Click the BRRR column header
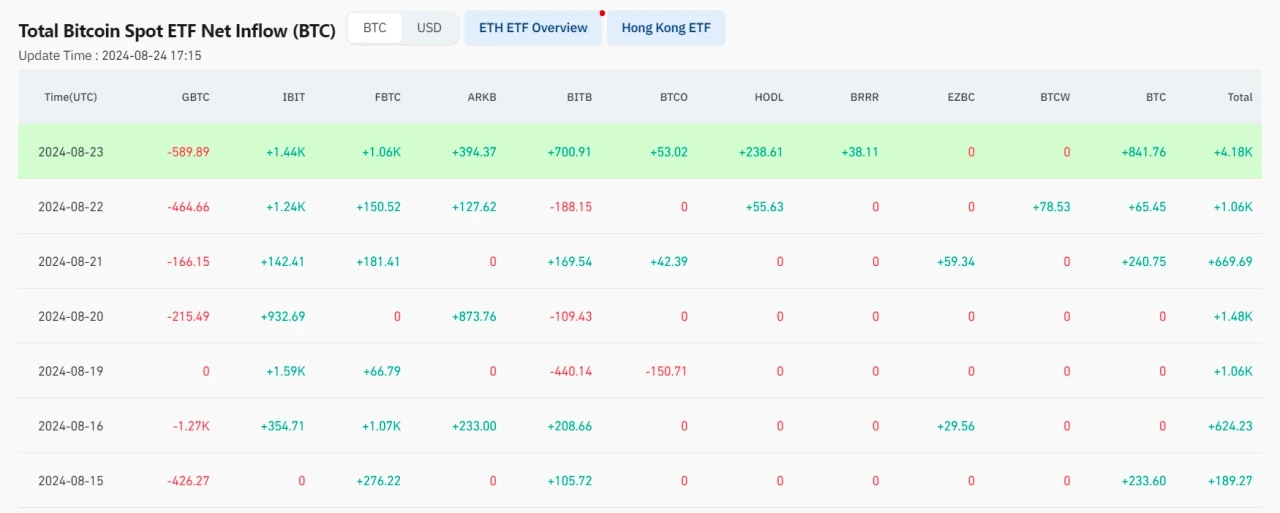This screenshot has height=513, width=1280. (x=864, y=97)
